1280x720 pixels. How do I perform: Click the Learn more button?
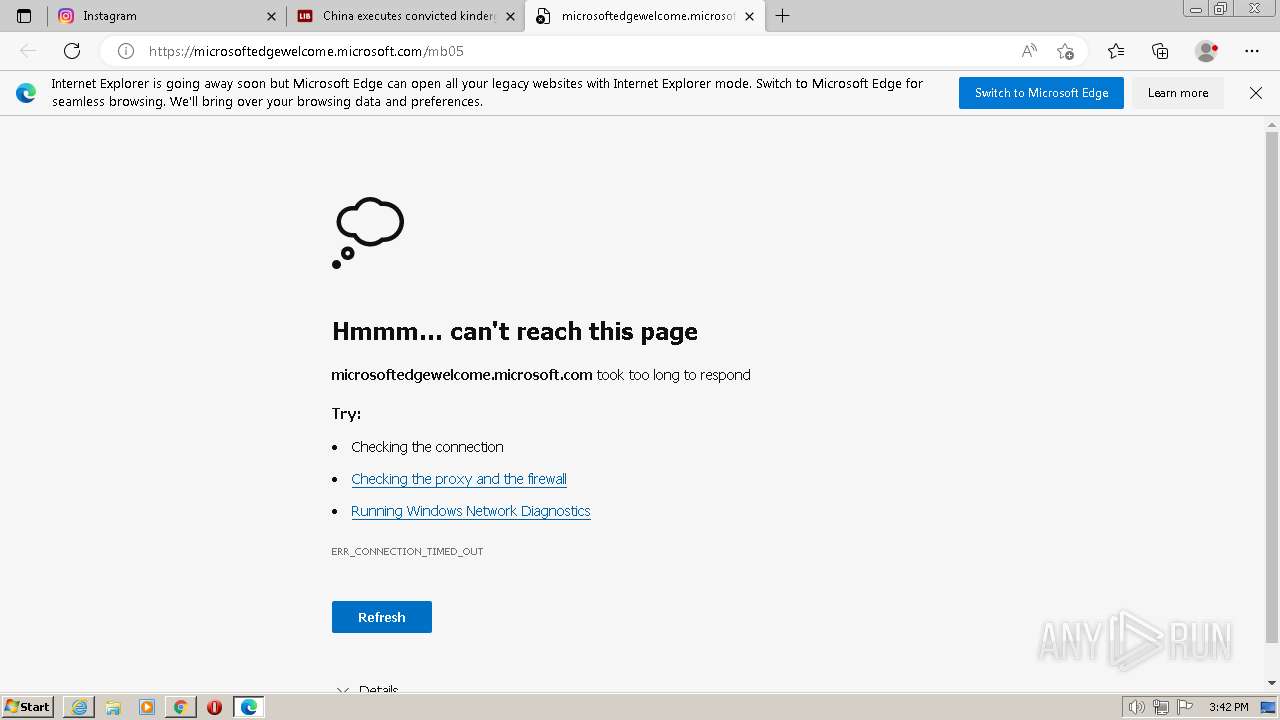(1178, 93)
